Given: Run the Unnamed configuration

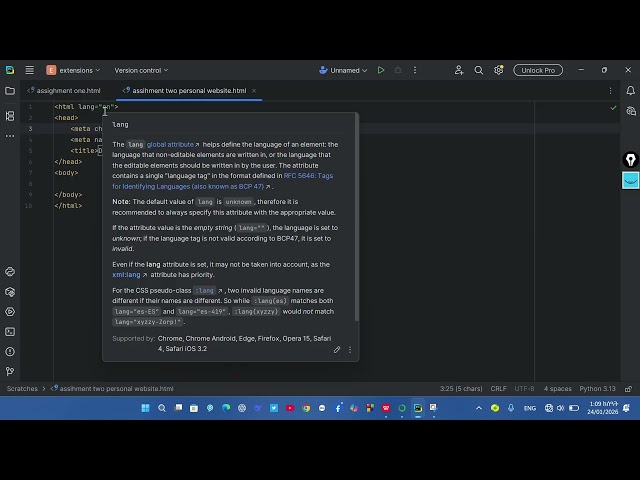Looking at the screenshot, I should point(381,70).
